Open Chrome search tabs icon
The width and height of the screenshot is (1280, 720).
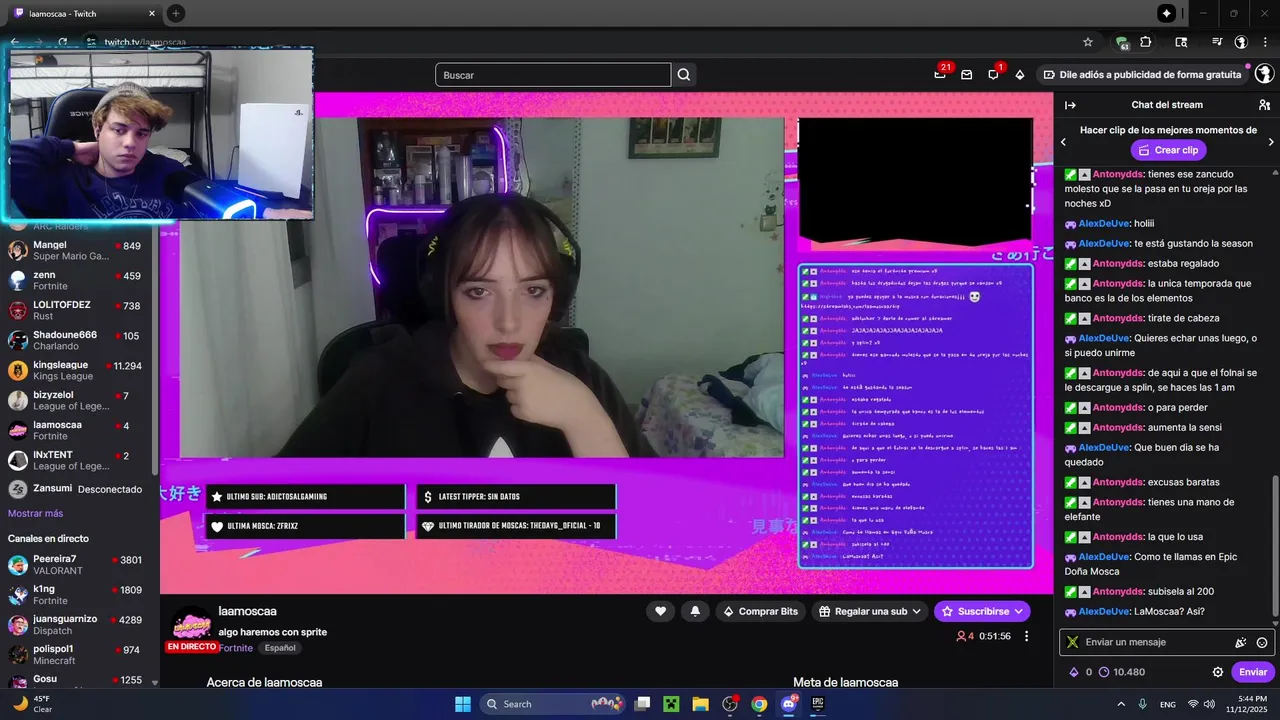click(x=1181, y=42)
